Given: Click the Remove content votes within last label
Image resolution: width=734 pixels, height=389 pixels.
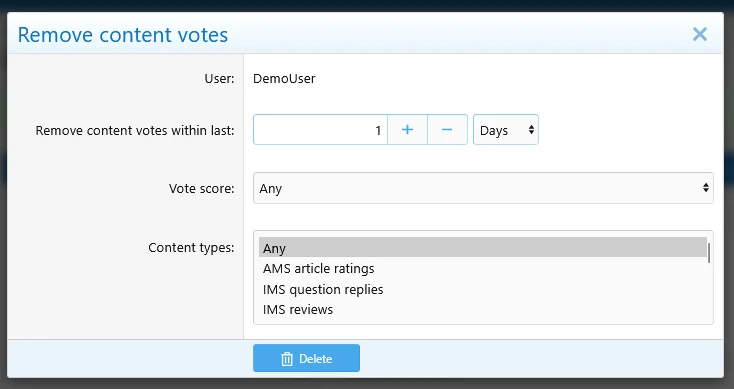Looking at the screenshot, I should [x=135, y=130].
